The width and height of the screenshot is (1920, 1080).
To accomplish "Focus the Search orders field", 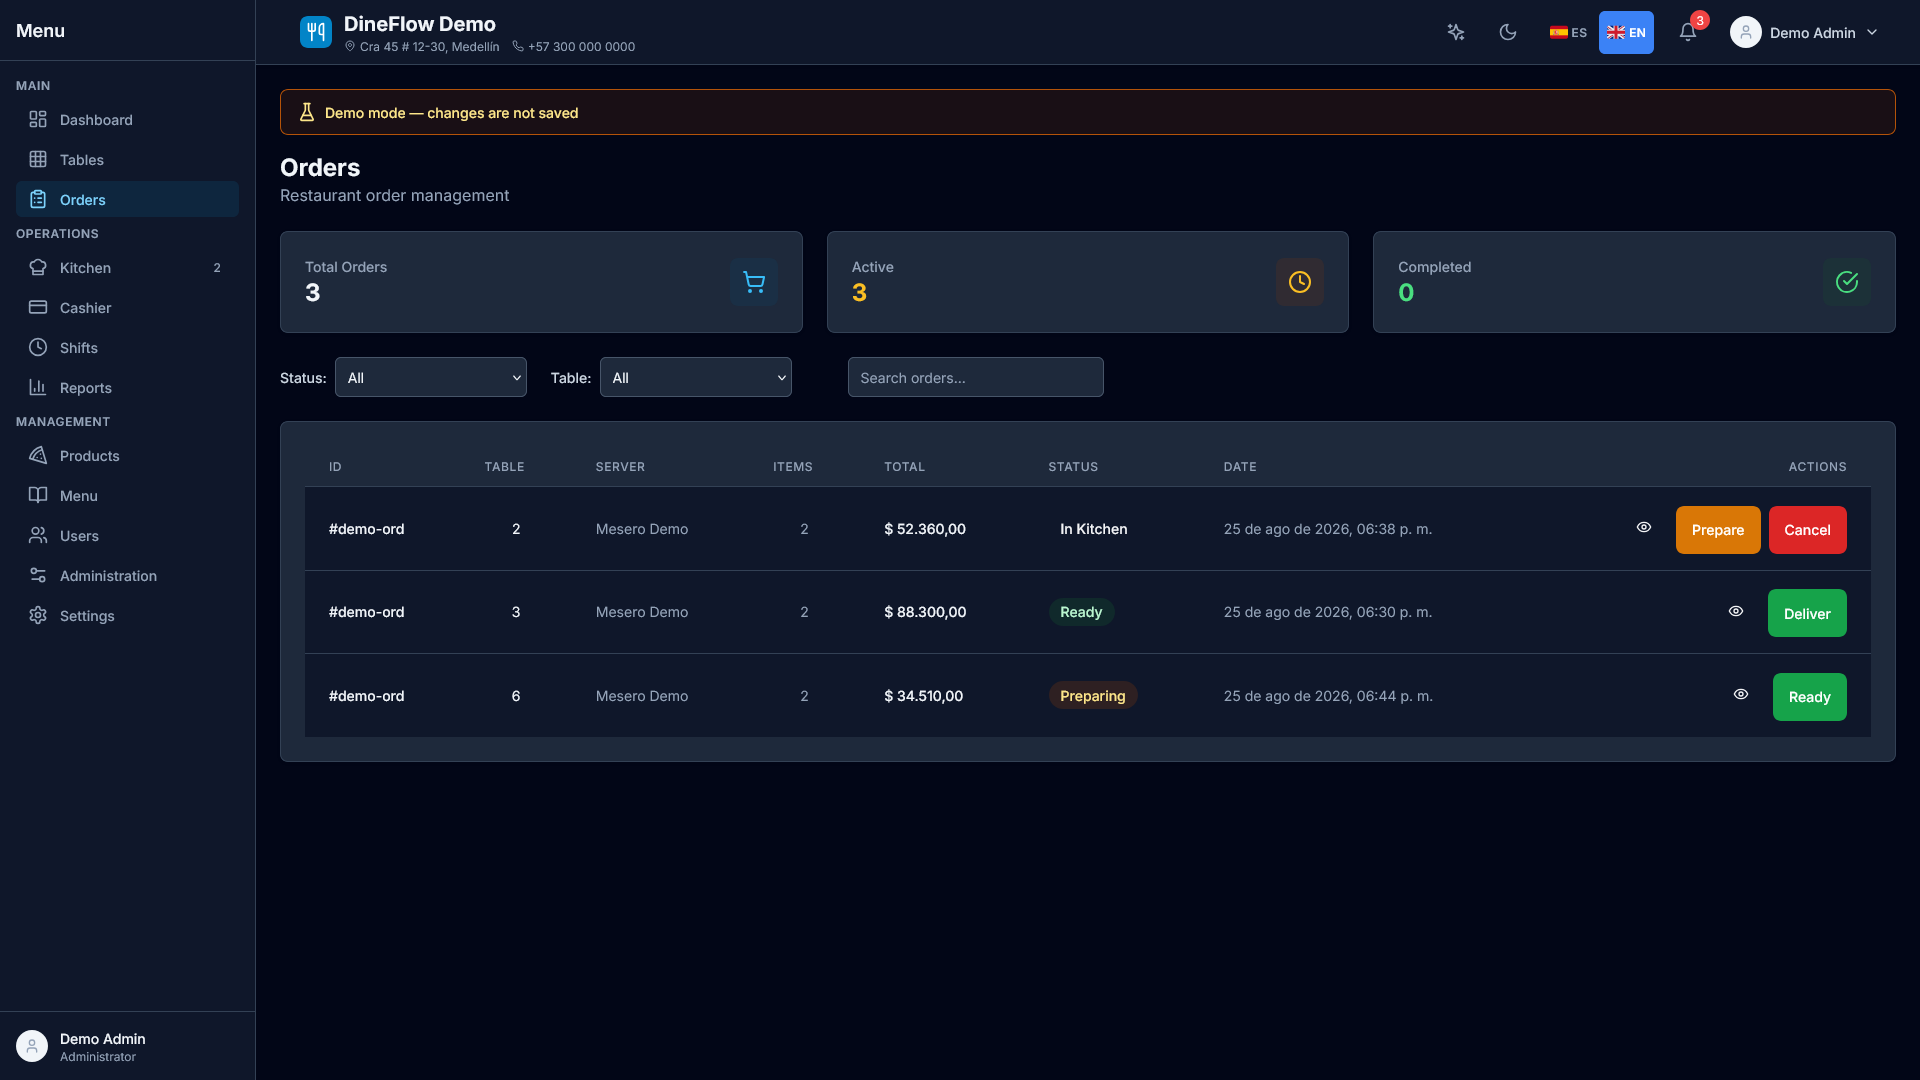I will coord(976,377).
